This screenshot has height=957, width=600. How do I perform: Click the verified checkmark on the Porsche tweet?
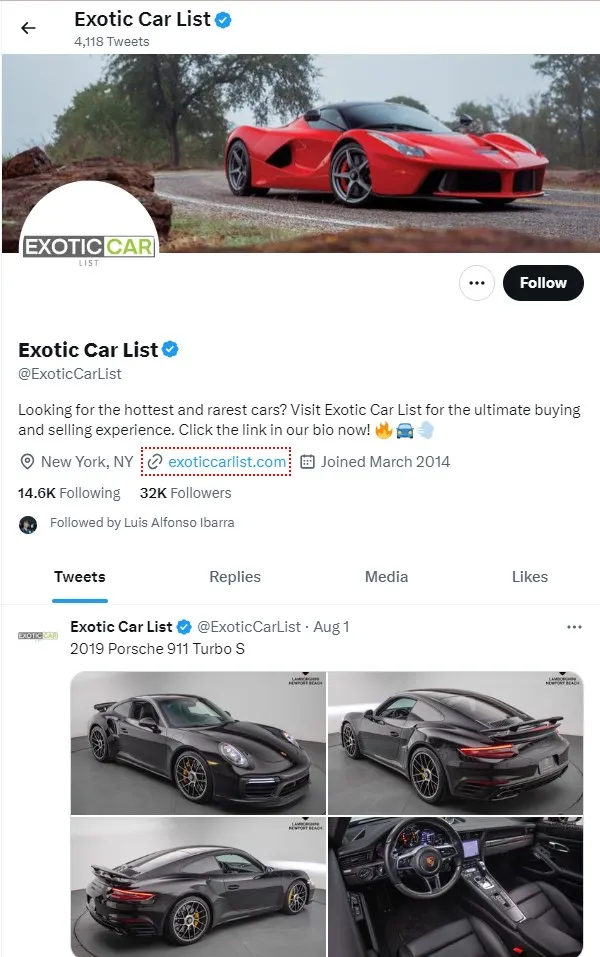[183, 627]
